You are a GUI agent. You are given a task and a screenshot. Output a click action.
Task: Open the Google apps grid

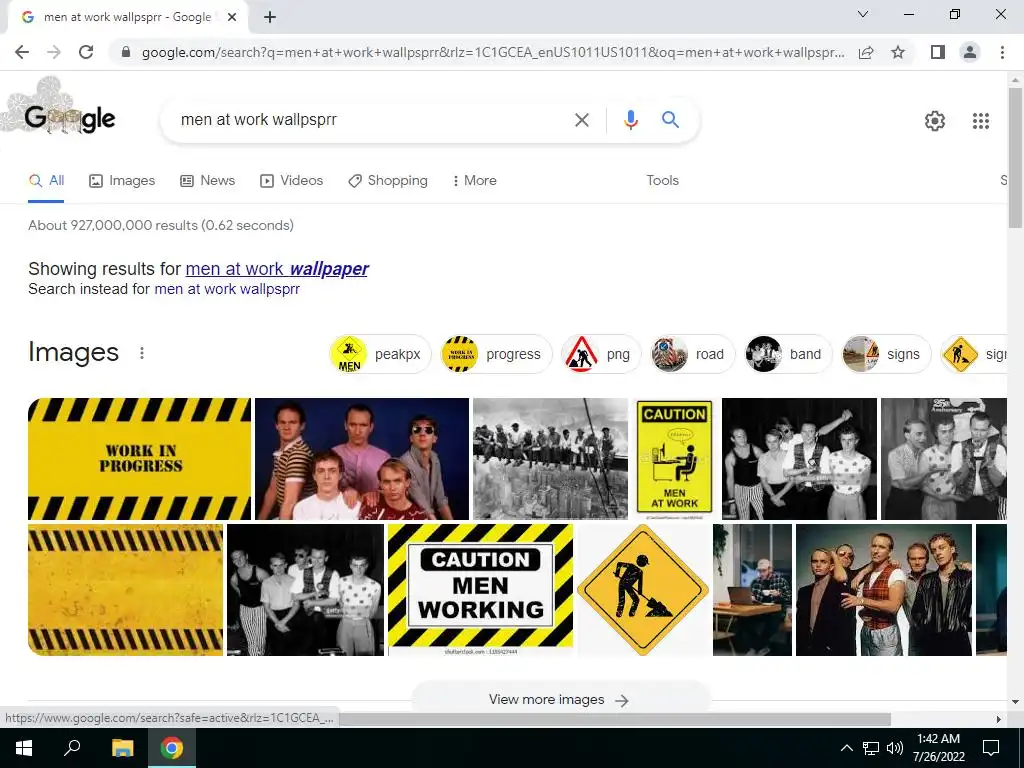[x=980, y=121]
